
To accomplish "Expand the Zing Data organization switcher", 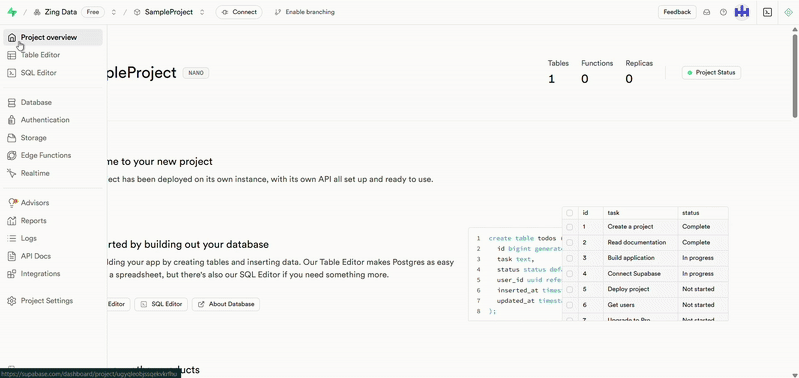I will (x=114, y=12).
